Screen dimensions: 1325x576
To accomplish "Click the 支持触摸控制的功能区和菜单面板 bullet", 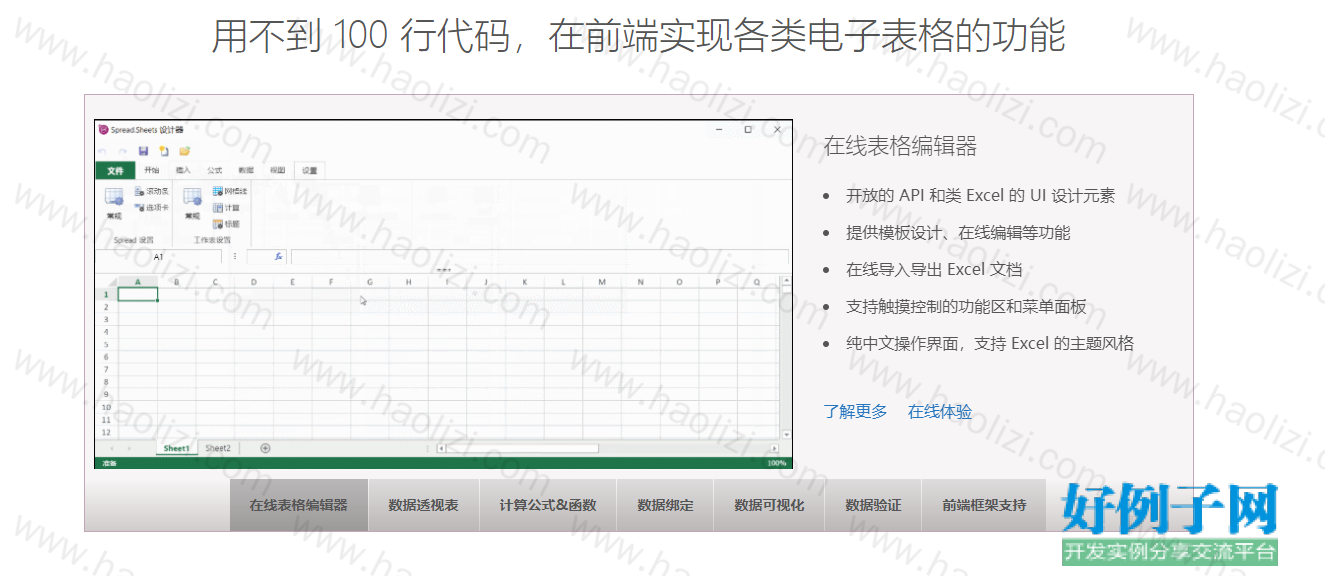I will coord(966,306).
